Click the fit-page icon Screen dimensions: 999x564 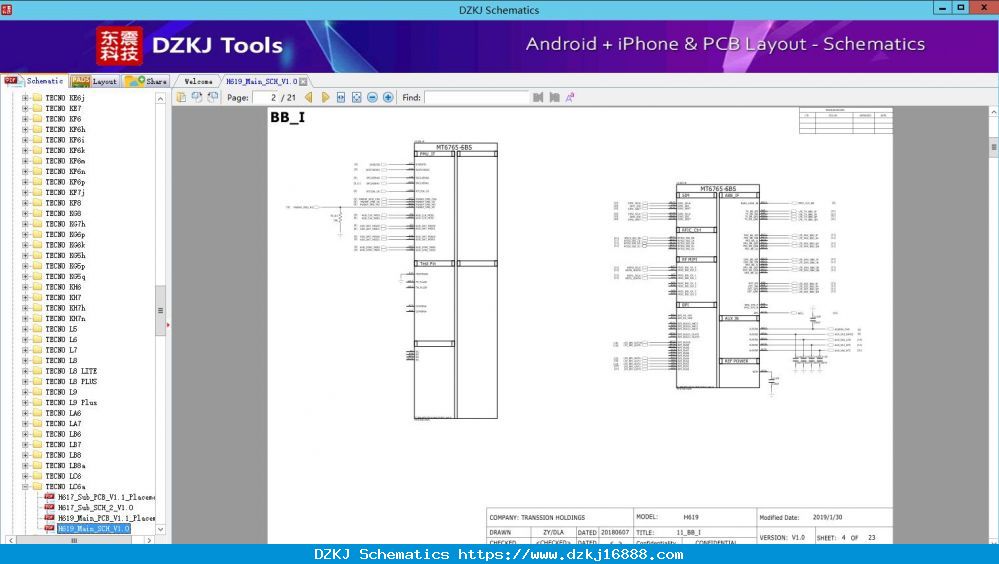[x=357, y=98]
